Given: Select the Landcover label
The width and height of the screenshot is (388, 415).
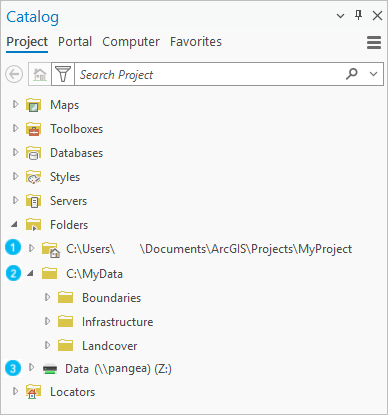Looking at the screenshot, I should click(x=110, y=346).
